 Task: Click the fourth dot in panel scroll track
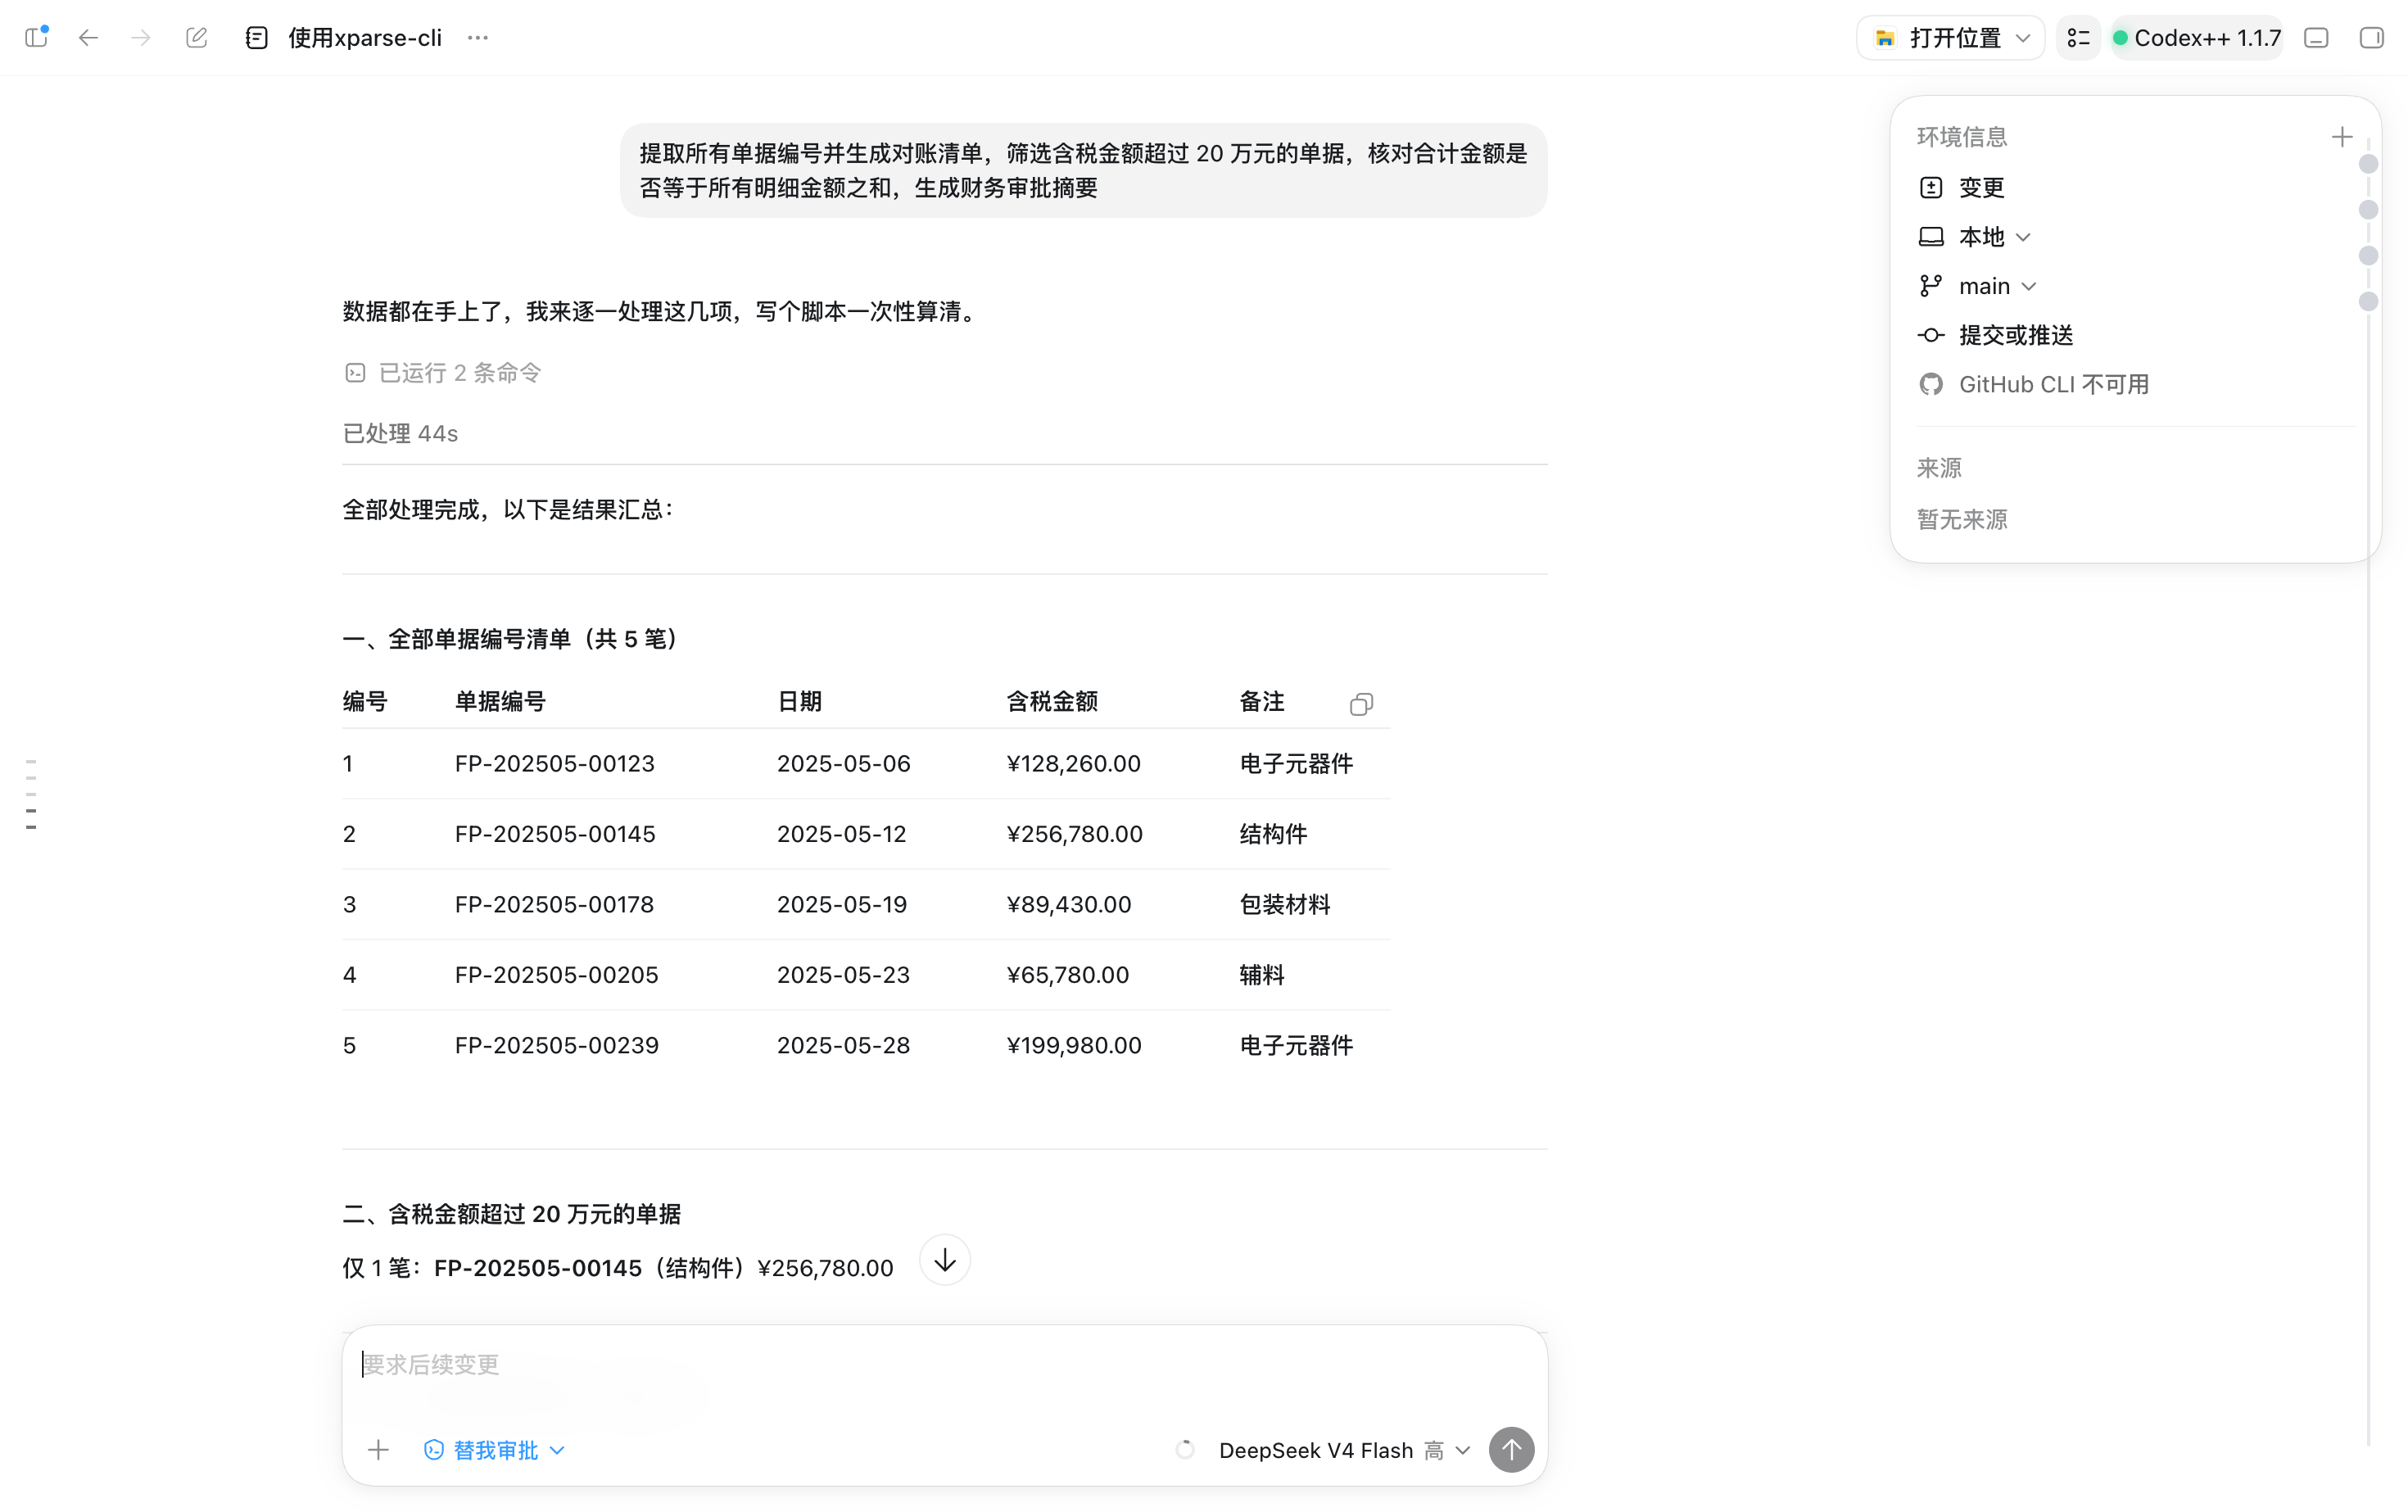[x=2368, y=302]
